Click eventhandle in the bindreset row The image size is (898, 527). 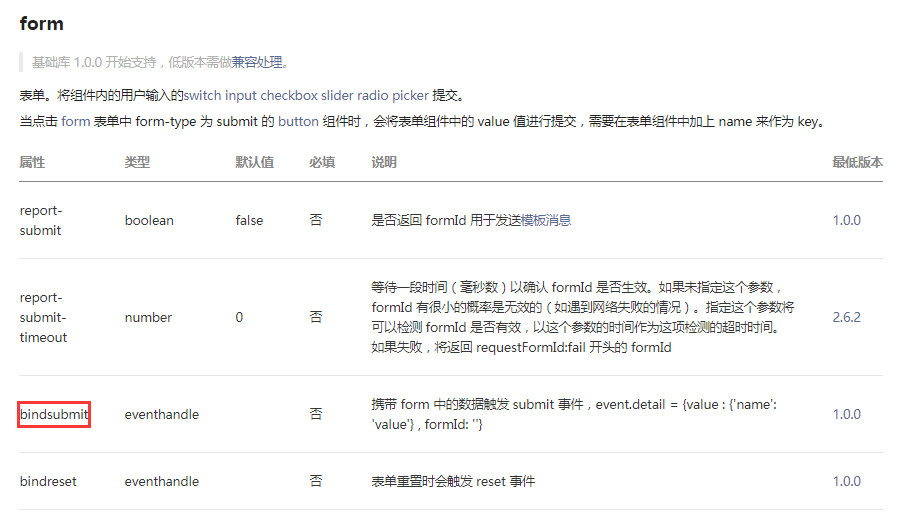click(162, 481)
